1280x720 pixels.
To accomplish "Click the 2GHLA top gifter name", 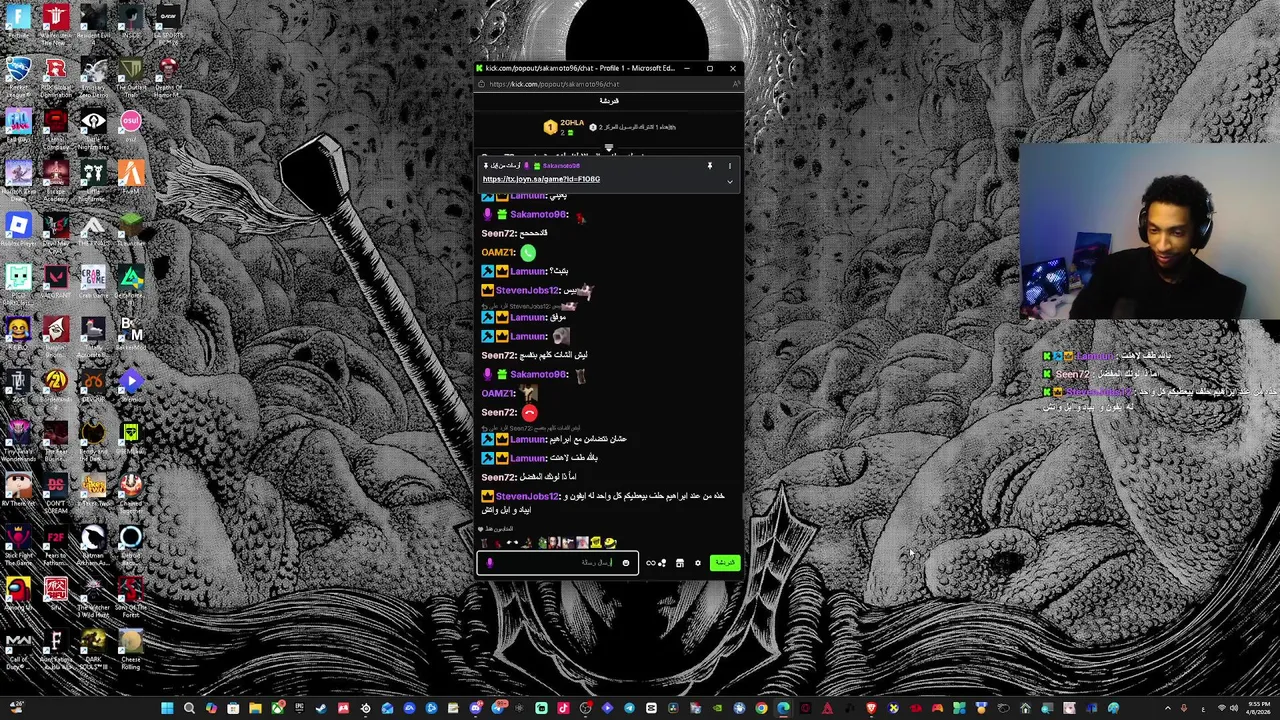I will pos(572,123).
